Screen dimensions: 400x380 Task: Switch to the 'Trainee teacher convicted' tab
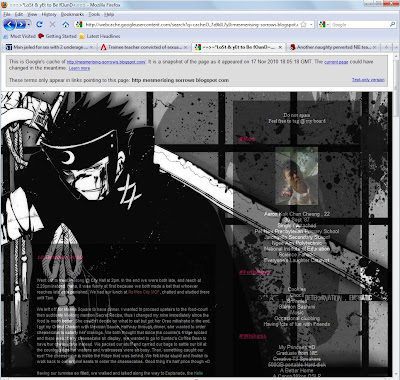(144, 47)
